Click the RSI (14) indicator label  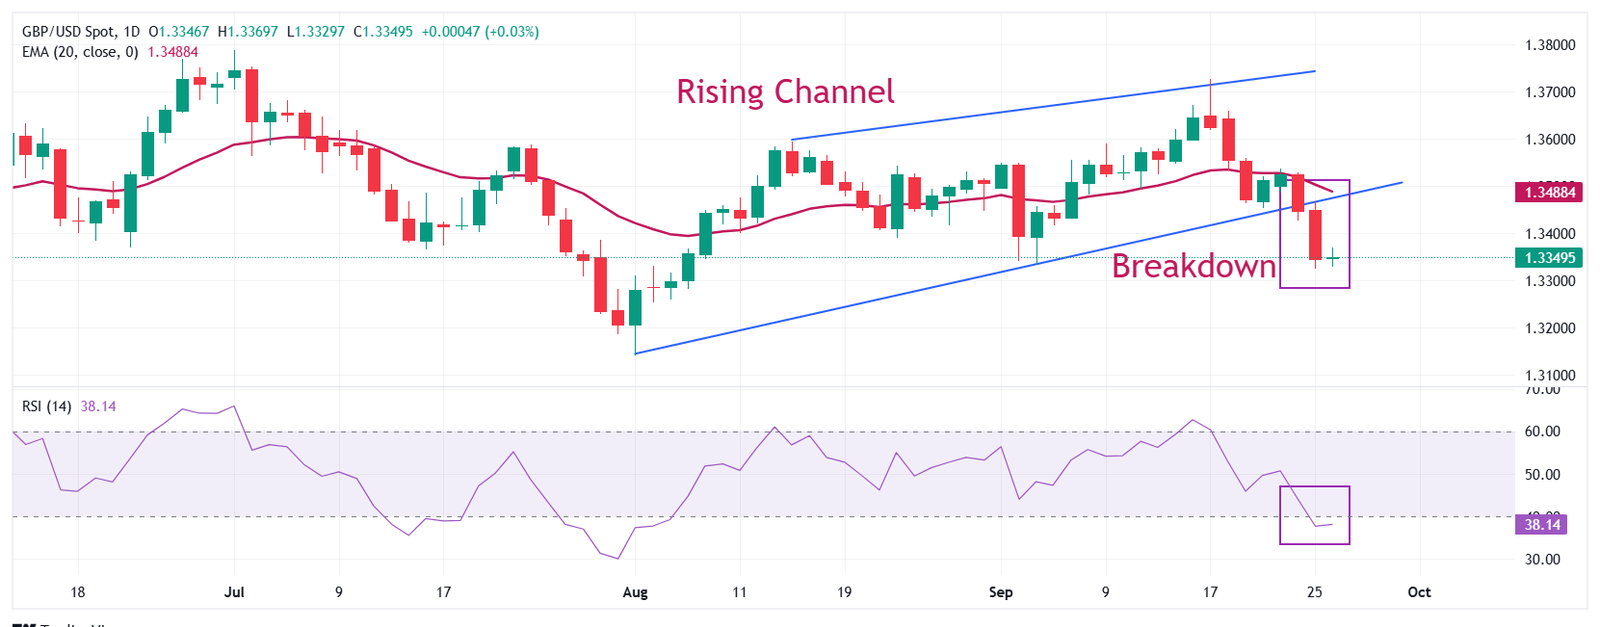point(47,406)
